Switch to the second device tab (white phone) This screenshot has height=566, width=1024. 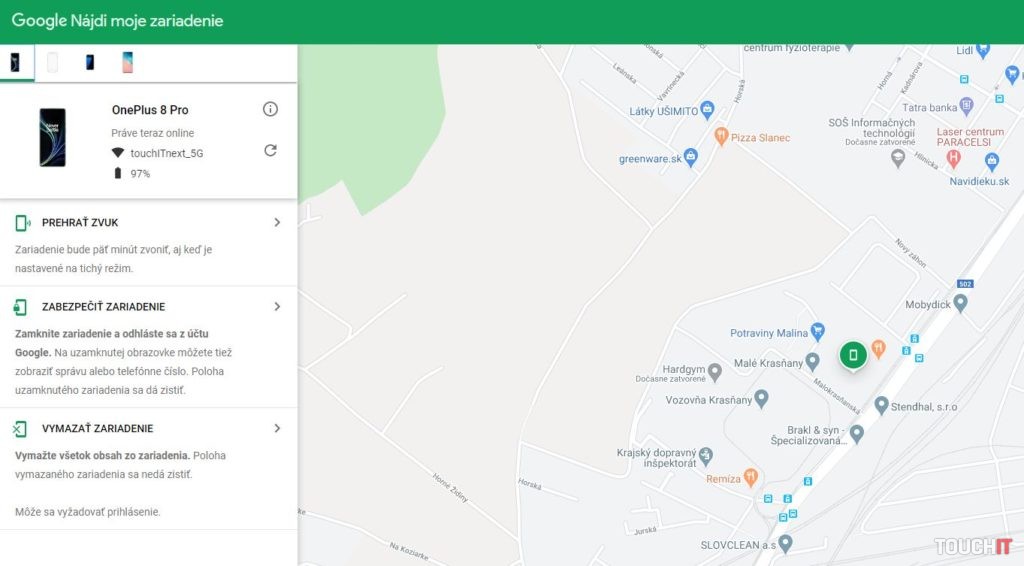[x=52, y=62]
